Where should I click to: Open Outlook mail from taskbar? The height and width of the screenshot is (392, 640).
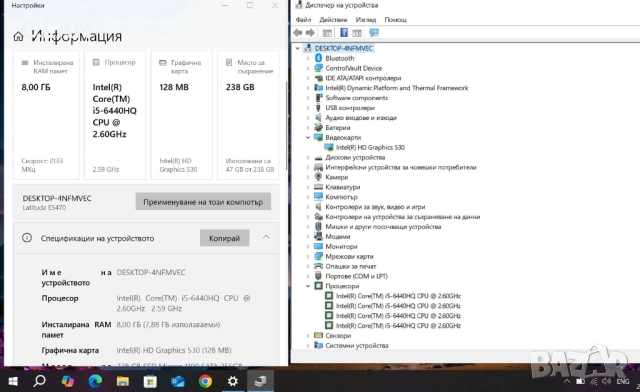click(x=178, y=381)
